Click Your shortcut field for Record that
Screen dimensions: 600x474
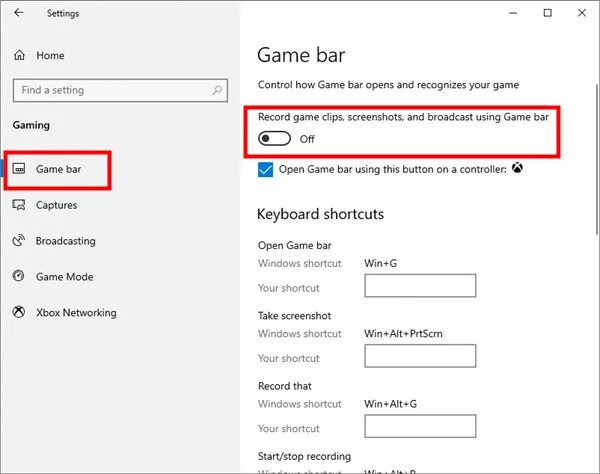(420, 426)
